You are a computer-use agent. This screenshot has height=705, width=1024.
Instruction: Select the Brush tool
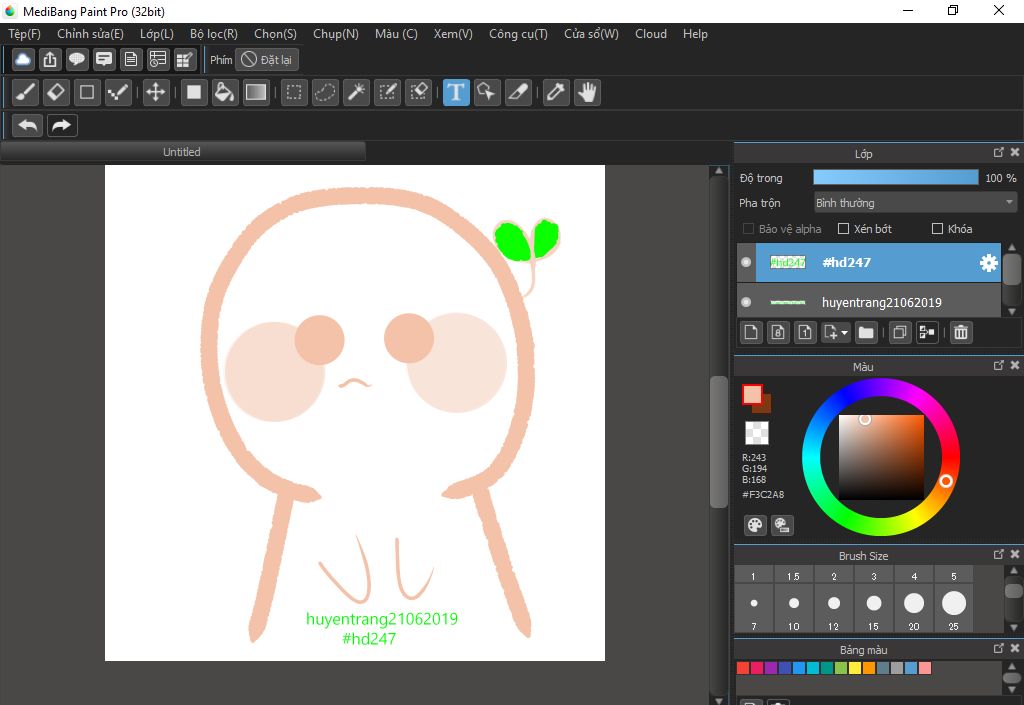[x=26, y=93]
